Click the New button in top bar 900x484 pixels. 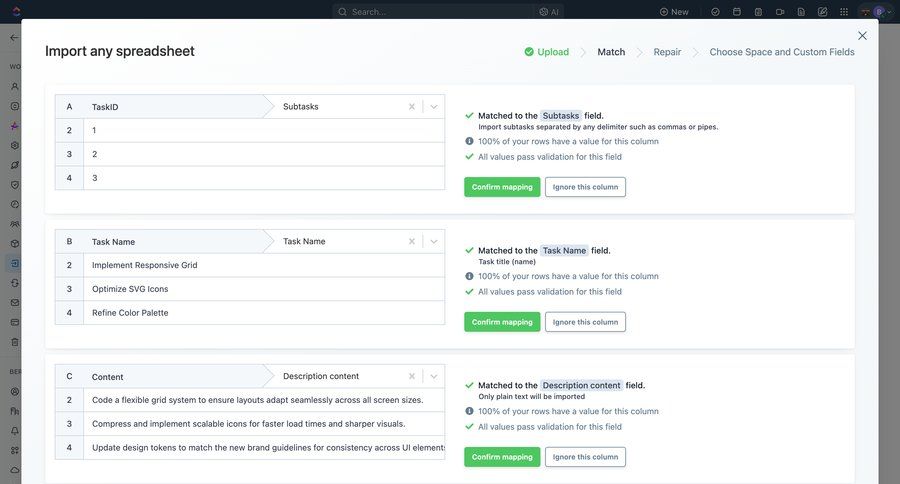click(x=674, y=11)
